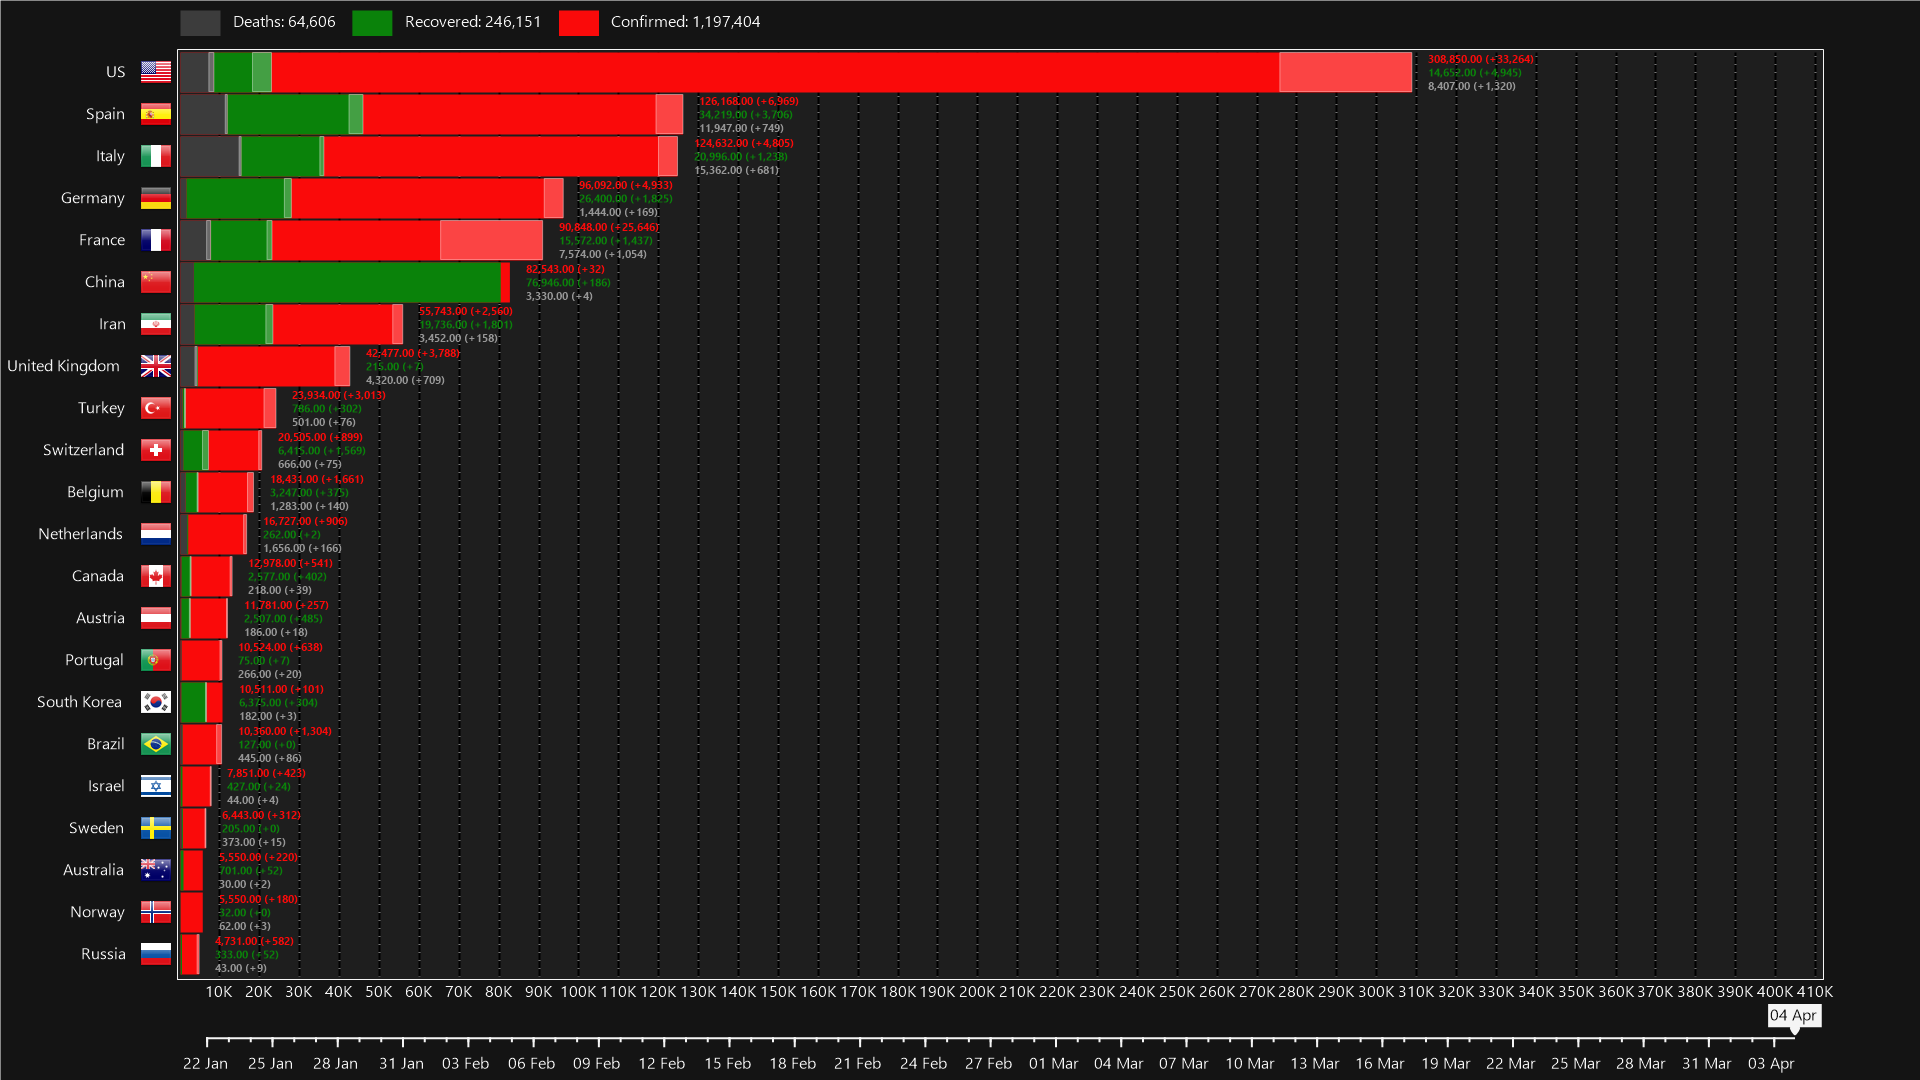Click Italy's gray deaths bar
The height and width of the screenshot is (1080, 1920).
pos(209,156)
